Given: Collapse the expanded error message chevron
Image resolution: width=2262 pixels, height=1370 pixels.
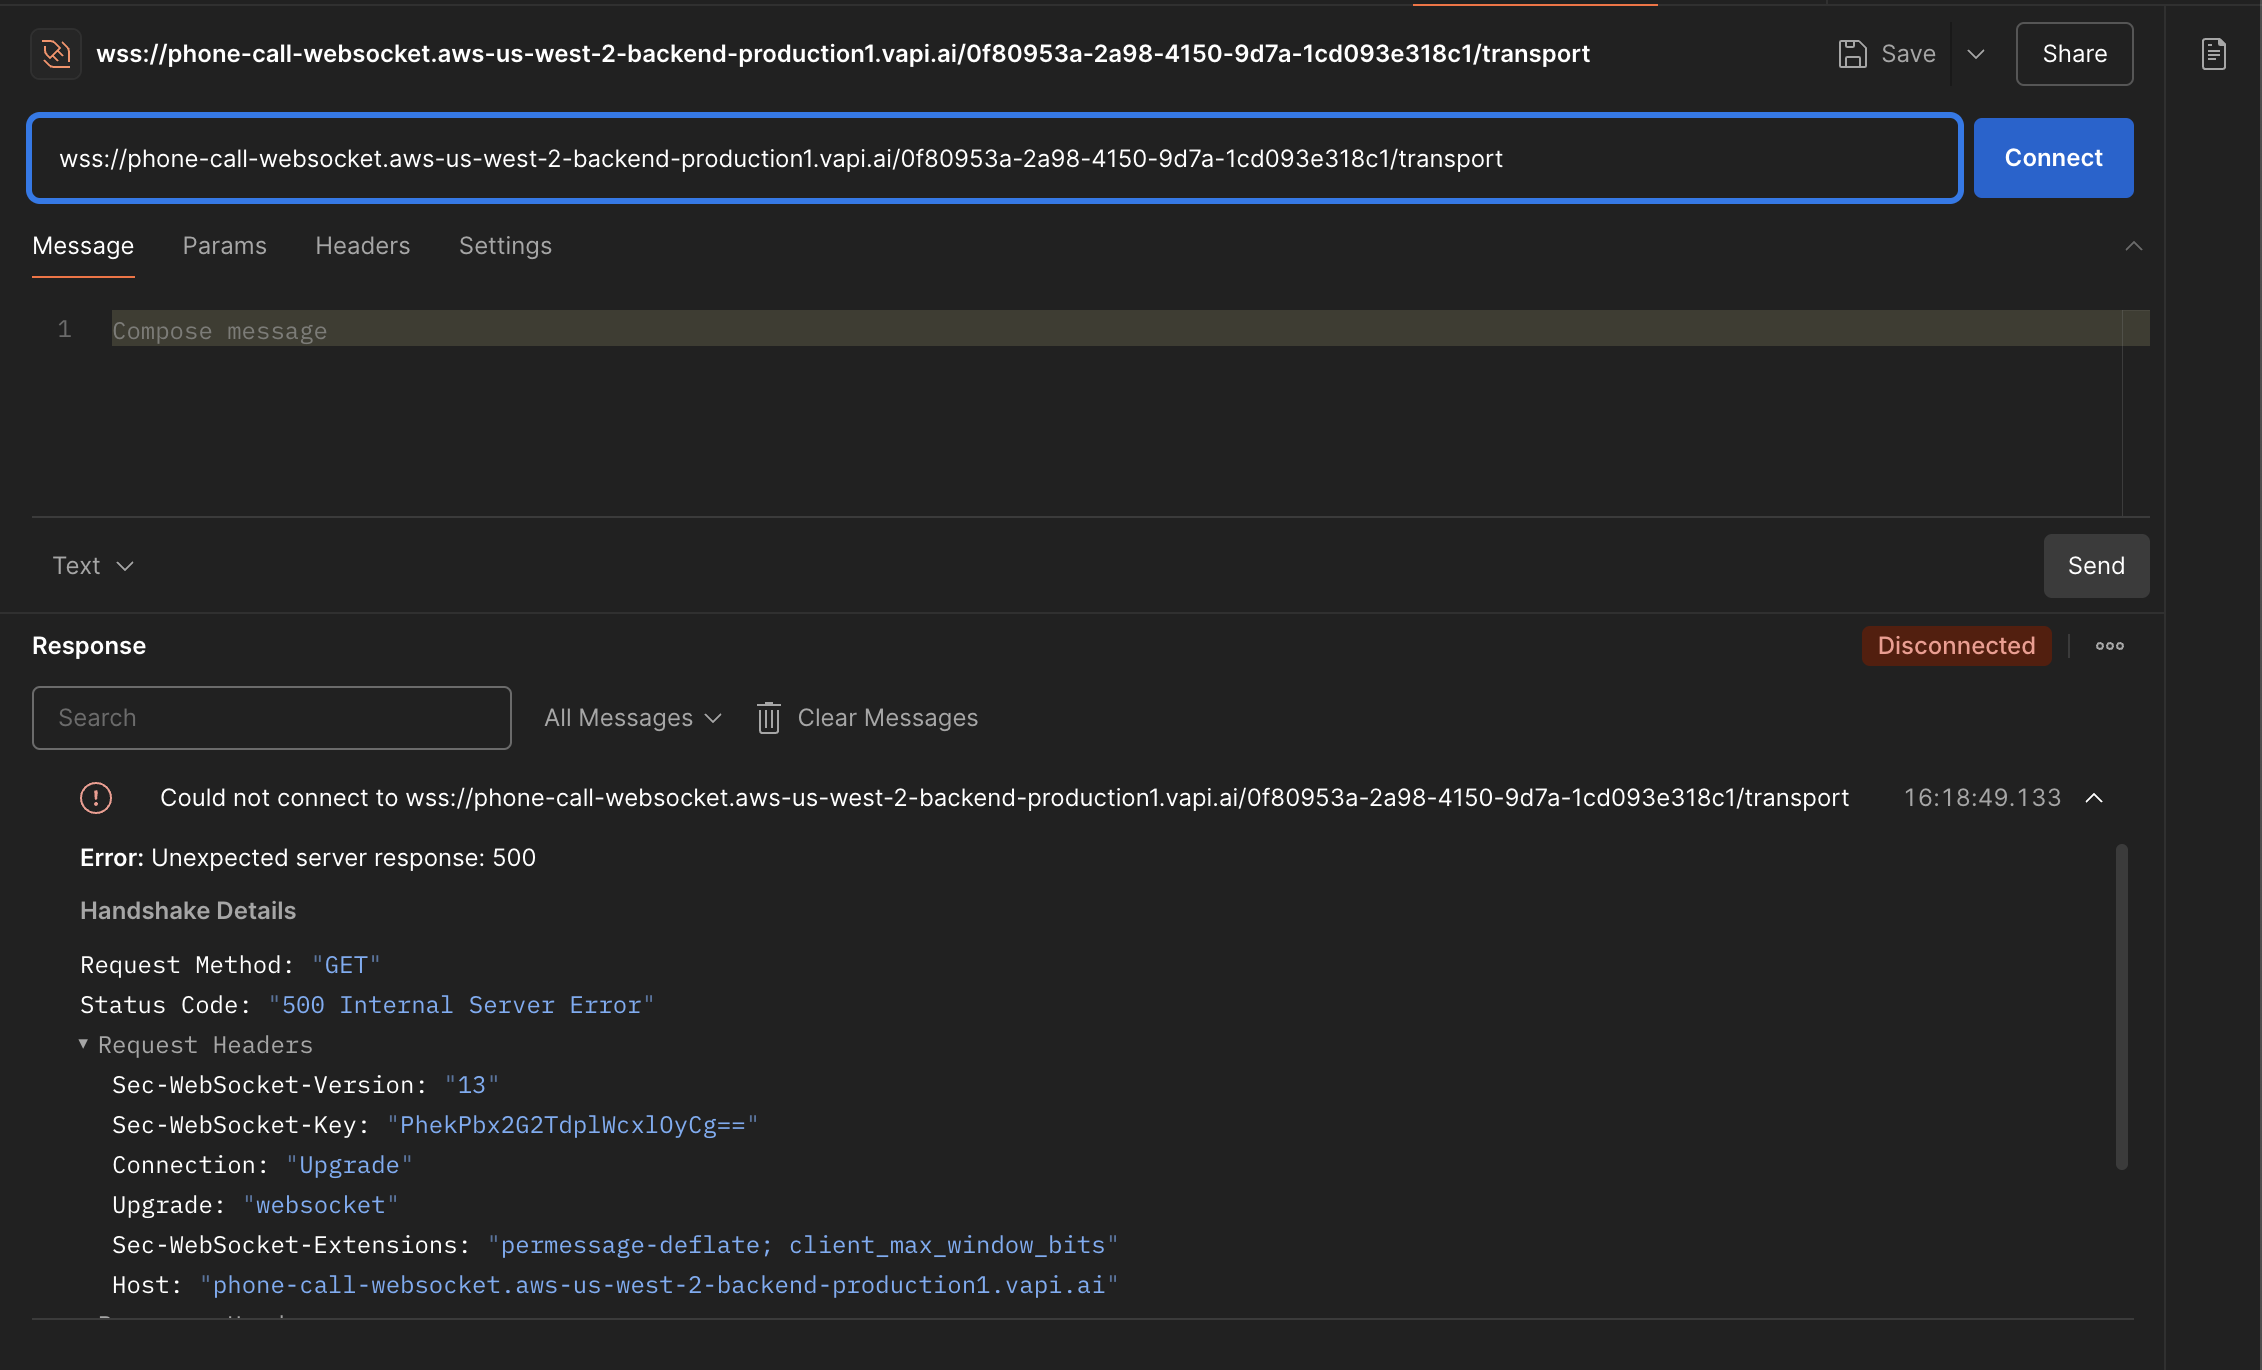Looking at the screenshot, I should pyautogui.click(x=2094, y=798).
